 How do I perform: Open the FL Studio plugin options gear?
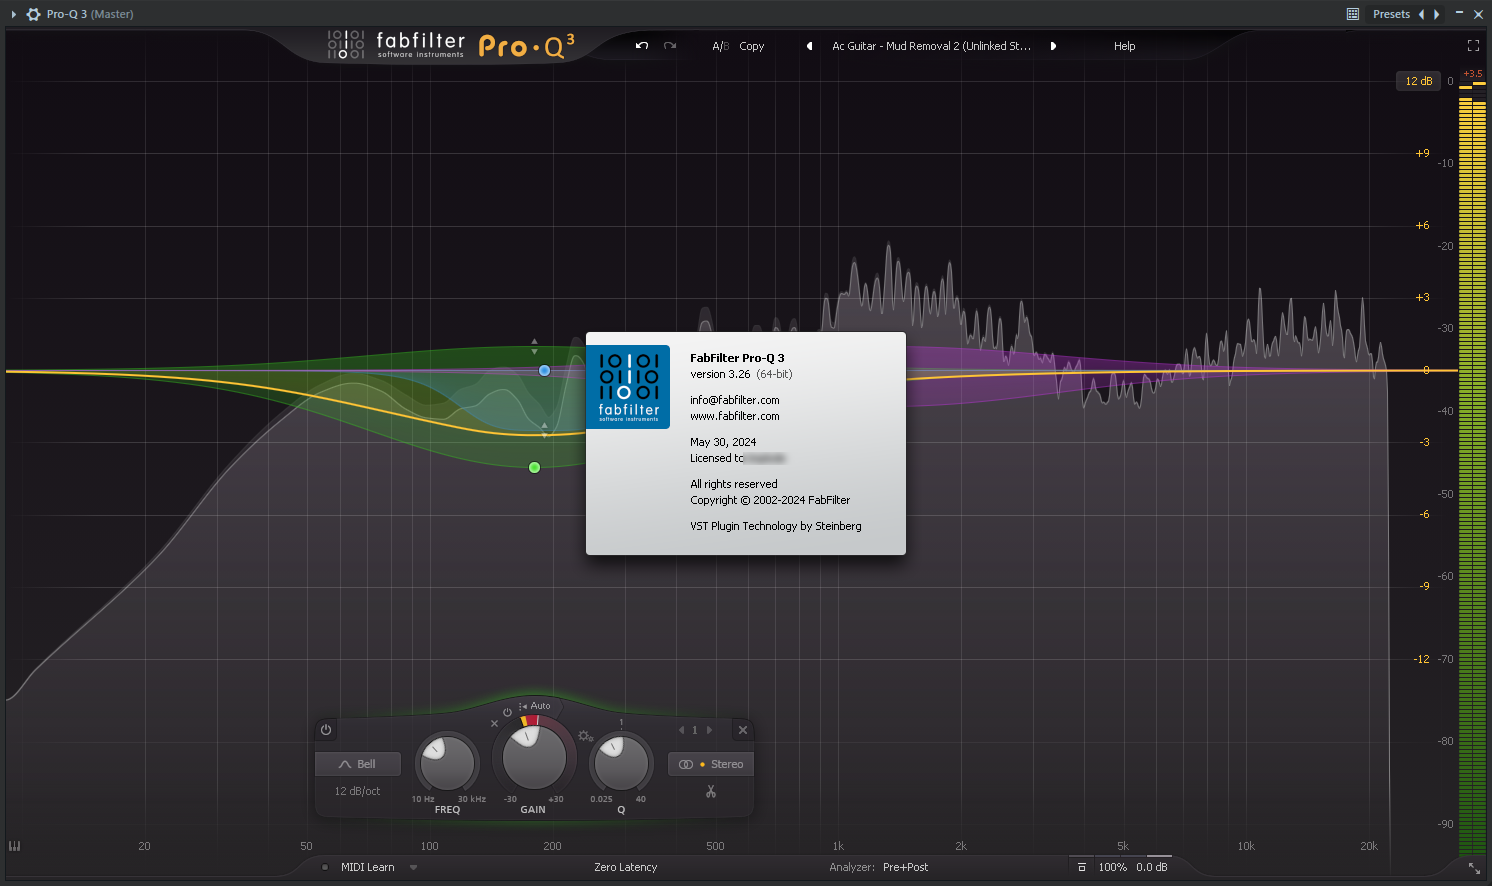(x=33, y=14)
